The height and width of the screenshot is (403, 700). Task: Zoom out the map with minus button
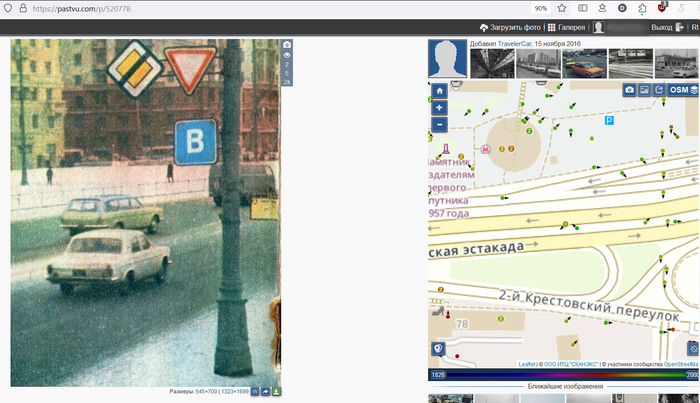coord(439,125)
